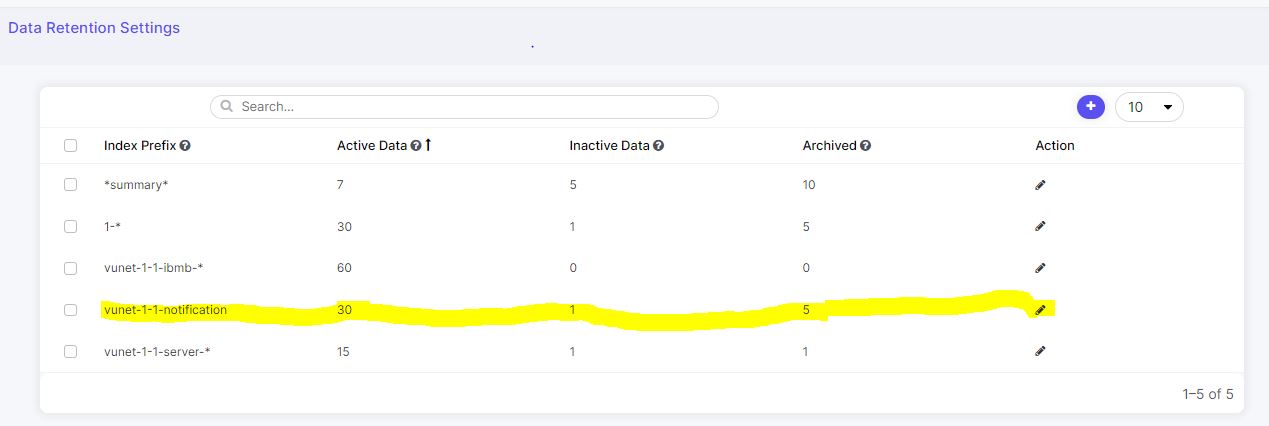Click Inactive Data info question icon
Image resolution: width=1269 pixels, height=426 pixels.
point(659,146)
